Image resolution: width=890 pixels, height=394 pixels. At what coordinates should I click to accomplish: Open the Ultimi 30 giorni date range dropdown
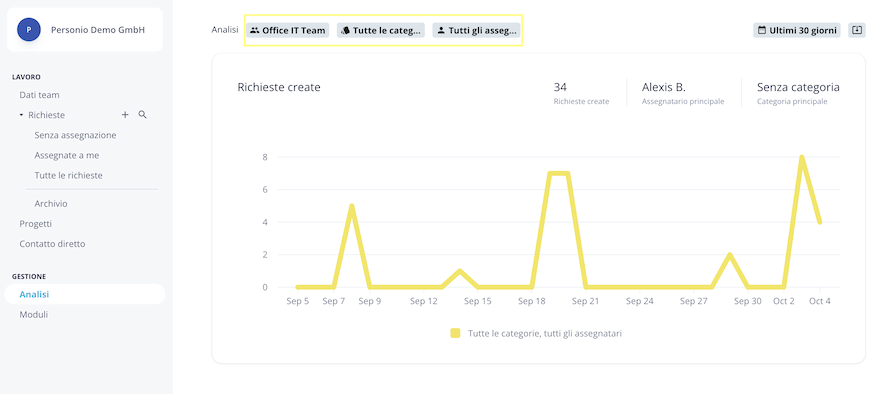click(x=797, y=30)
